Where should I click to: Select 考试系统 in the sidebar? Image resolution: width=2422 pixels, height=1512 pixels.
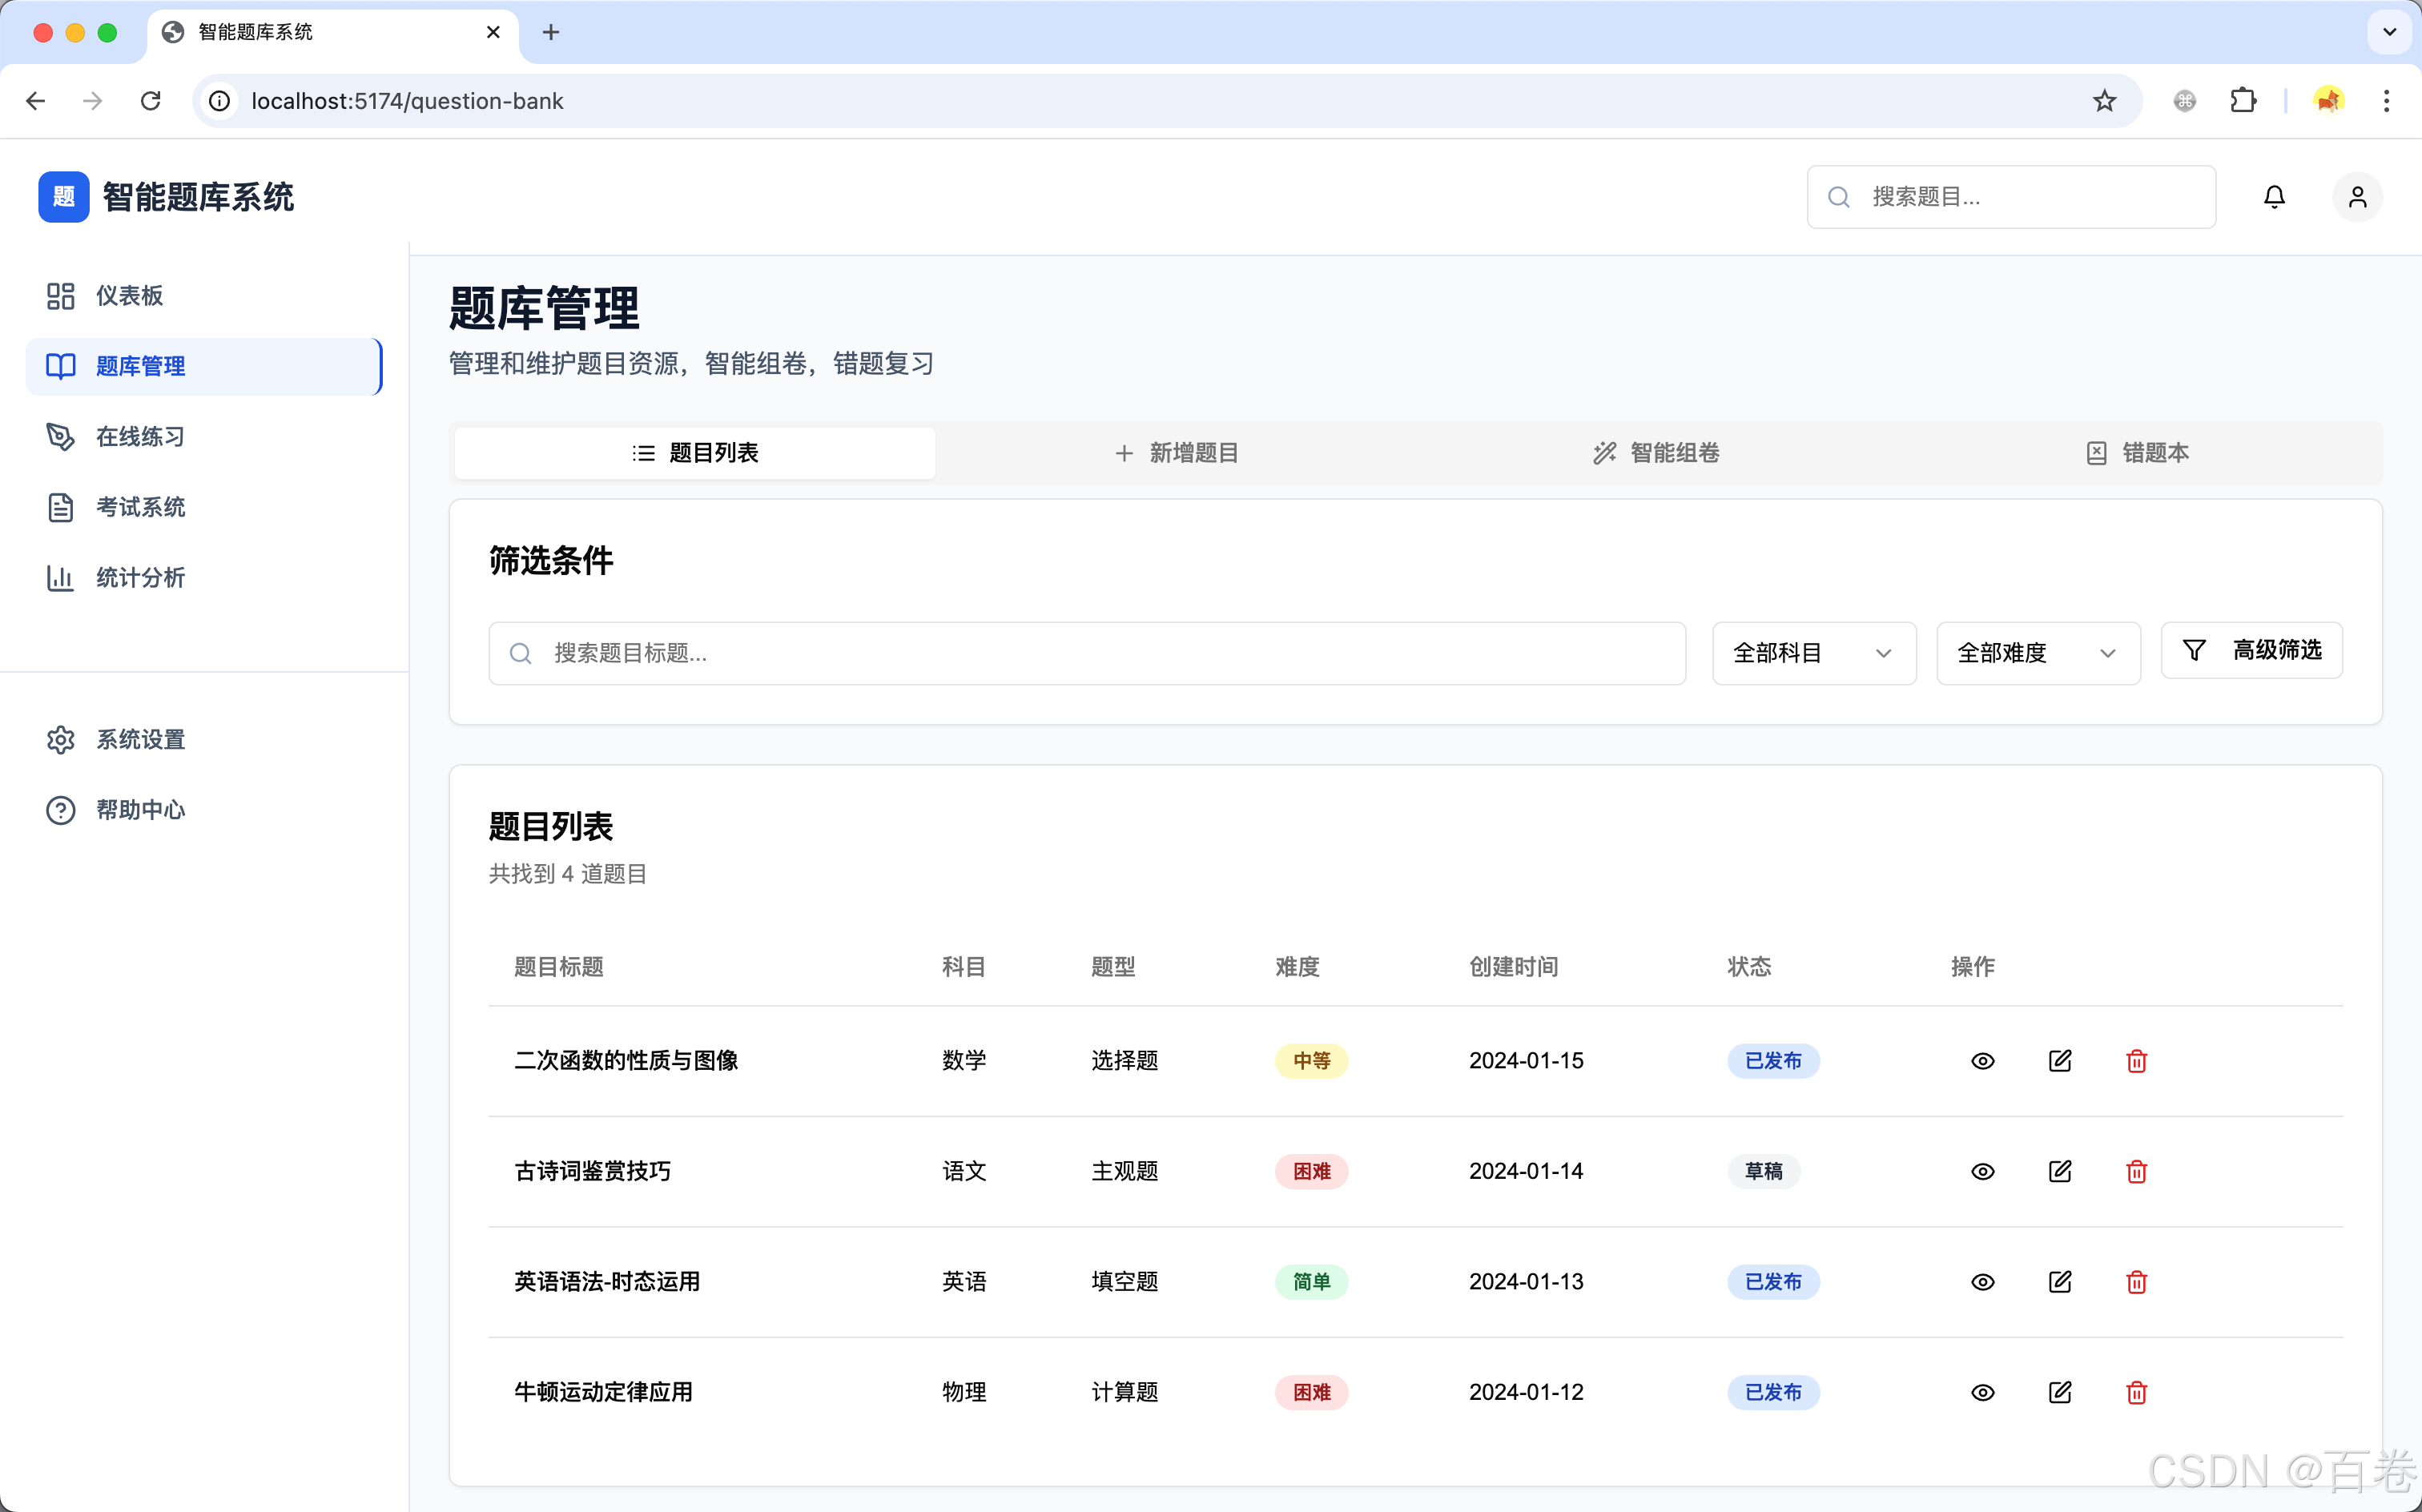point(142,507)
